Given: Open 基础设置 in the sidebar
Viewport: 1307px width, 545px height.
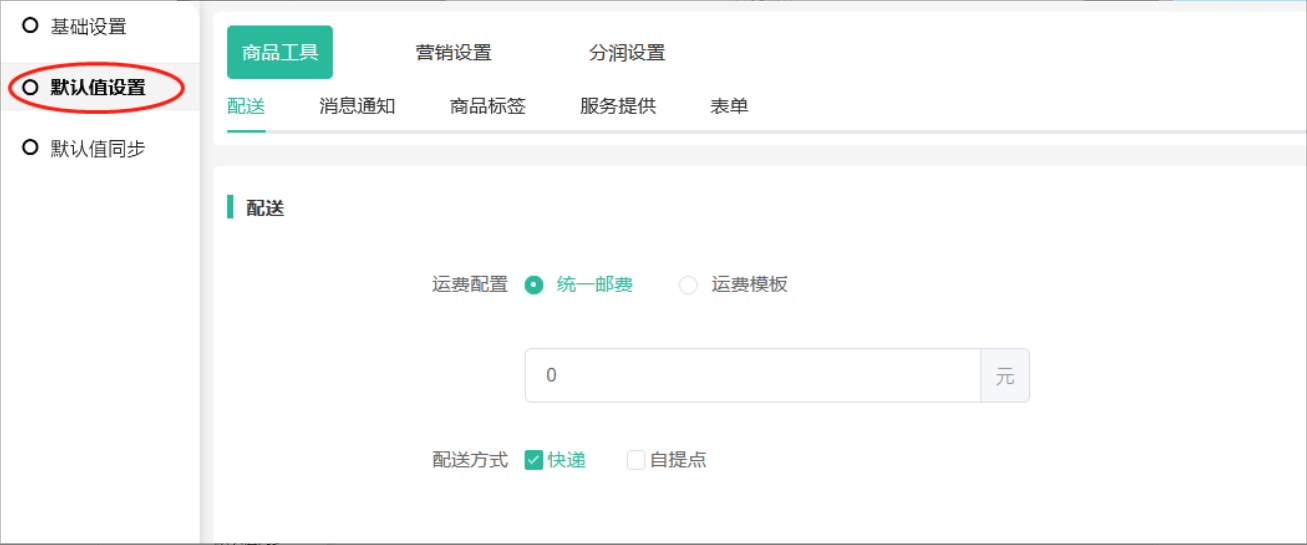Looking at the screenshot, I should point(88,27).
